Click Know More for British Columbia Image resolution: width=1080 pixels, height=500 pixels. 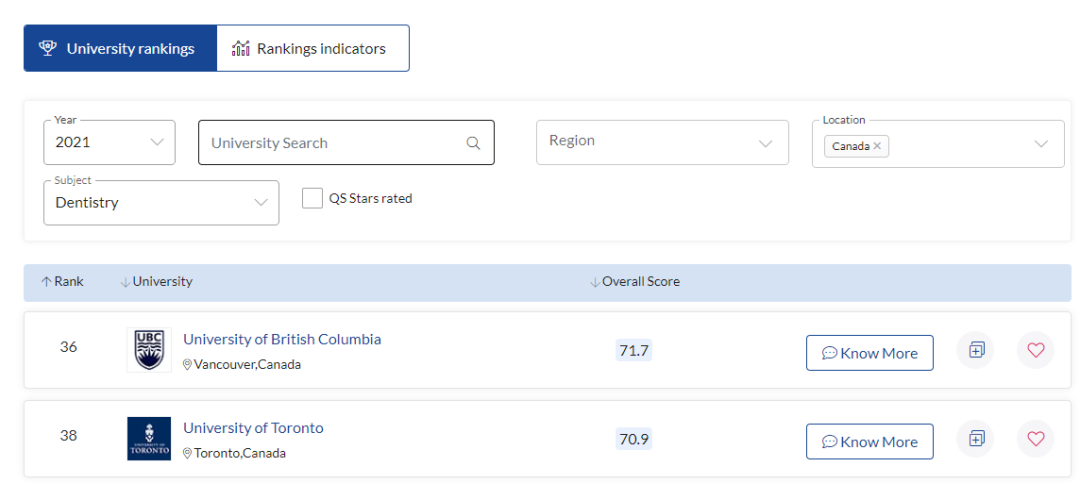[x=869, y=353]
